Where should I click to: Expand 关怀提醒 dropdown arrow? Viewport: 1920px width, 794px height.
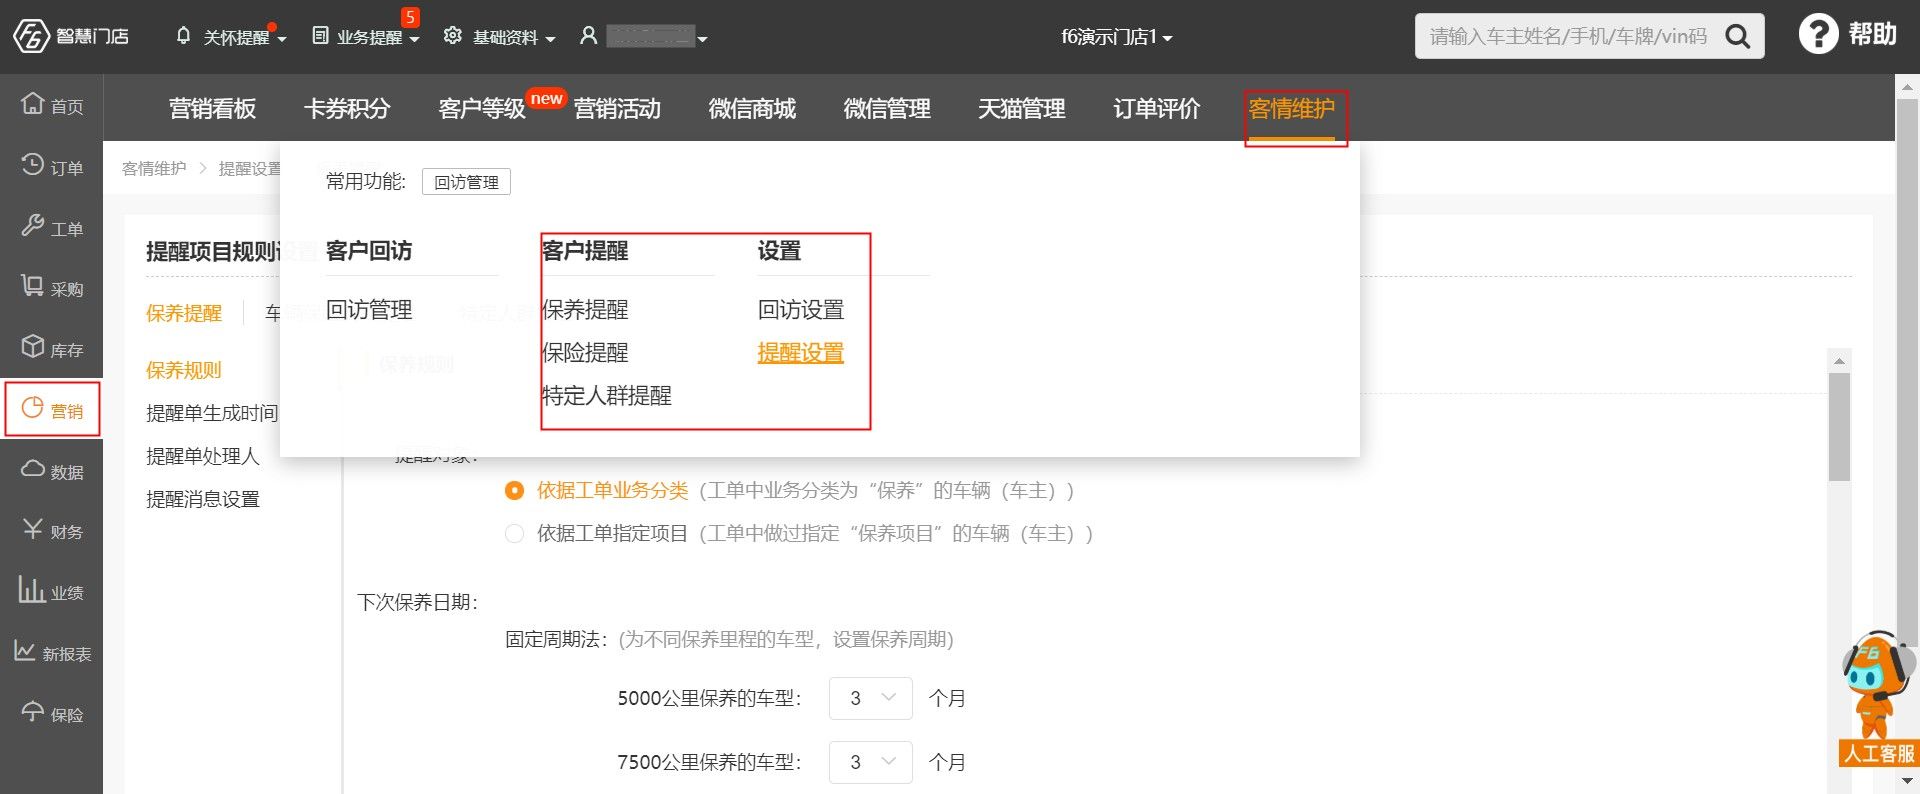pos(282,39)
